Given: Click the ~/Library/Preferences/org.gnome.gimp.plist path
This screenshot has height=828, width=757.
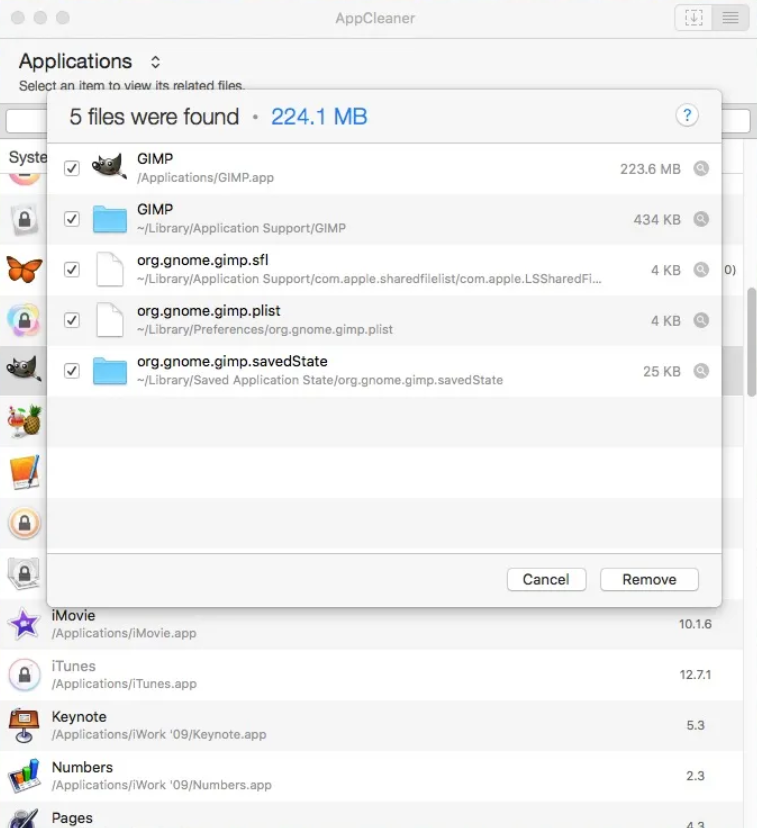Looking at the screenshot, I should coord(264,330).
